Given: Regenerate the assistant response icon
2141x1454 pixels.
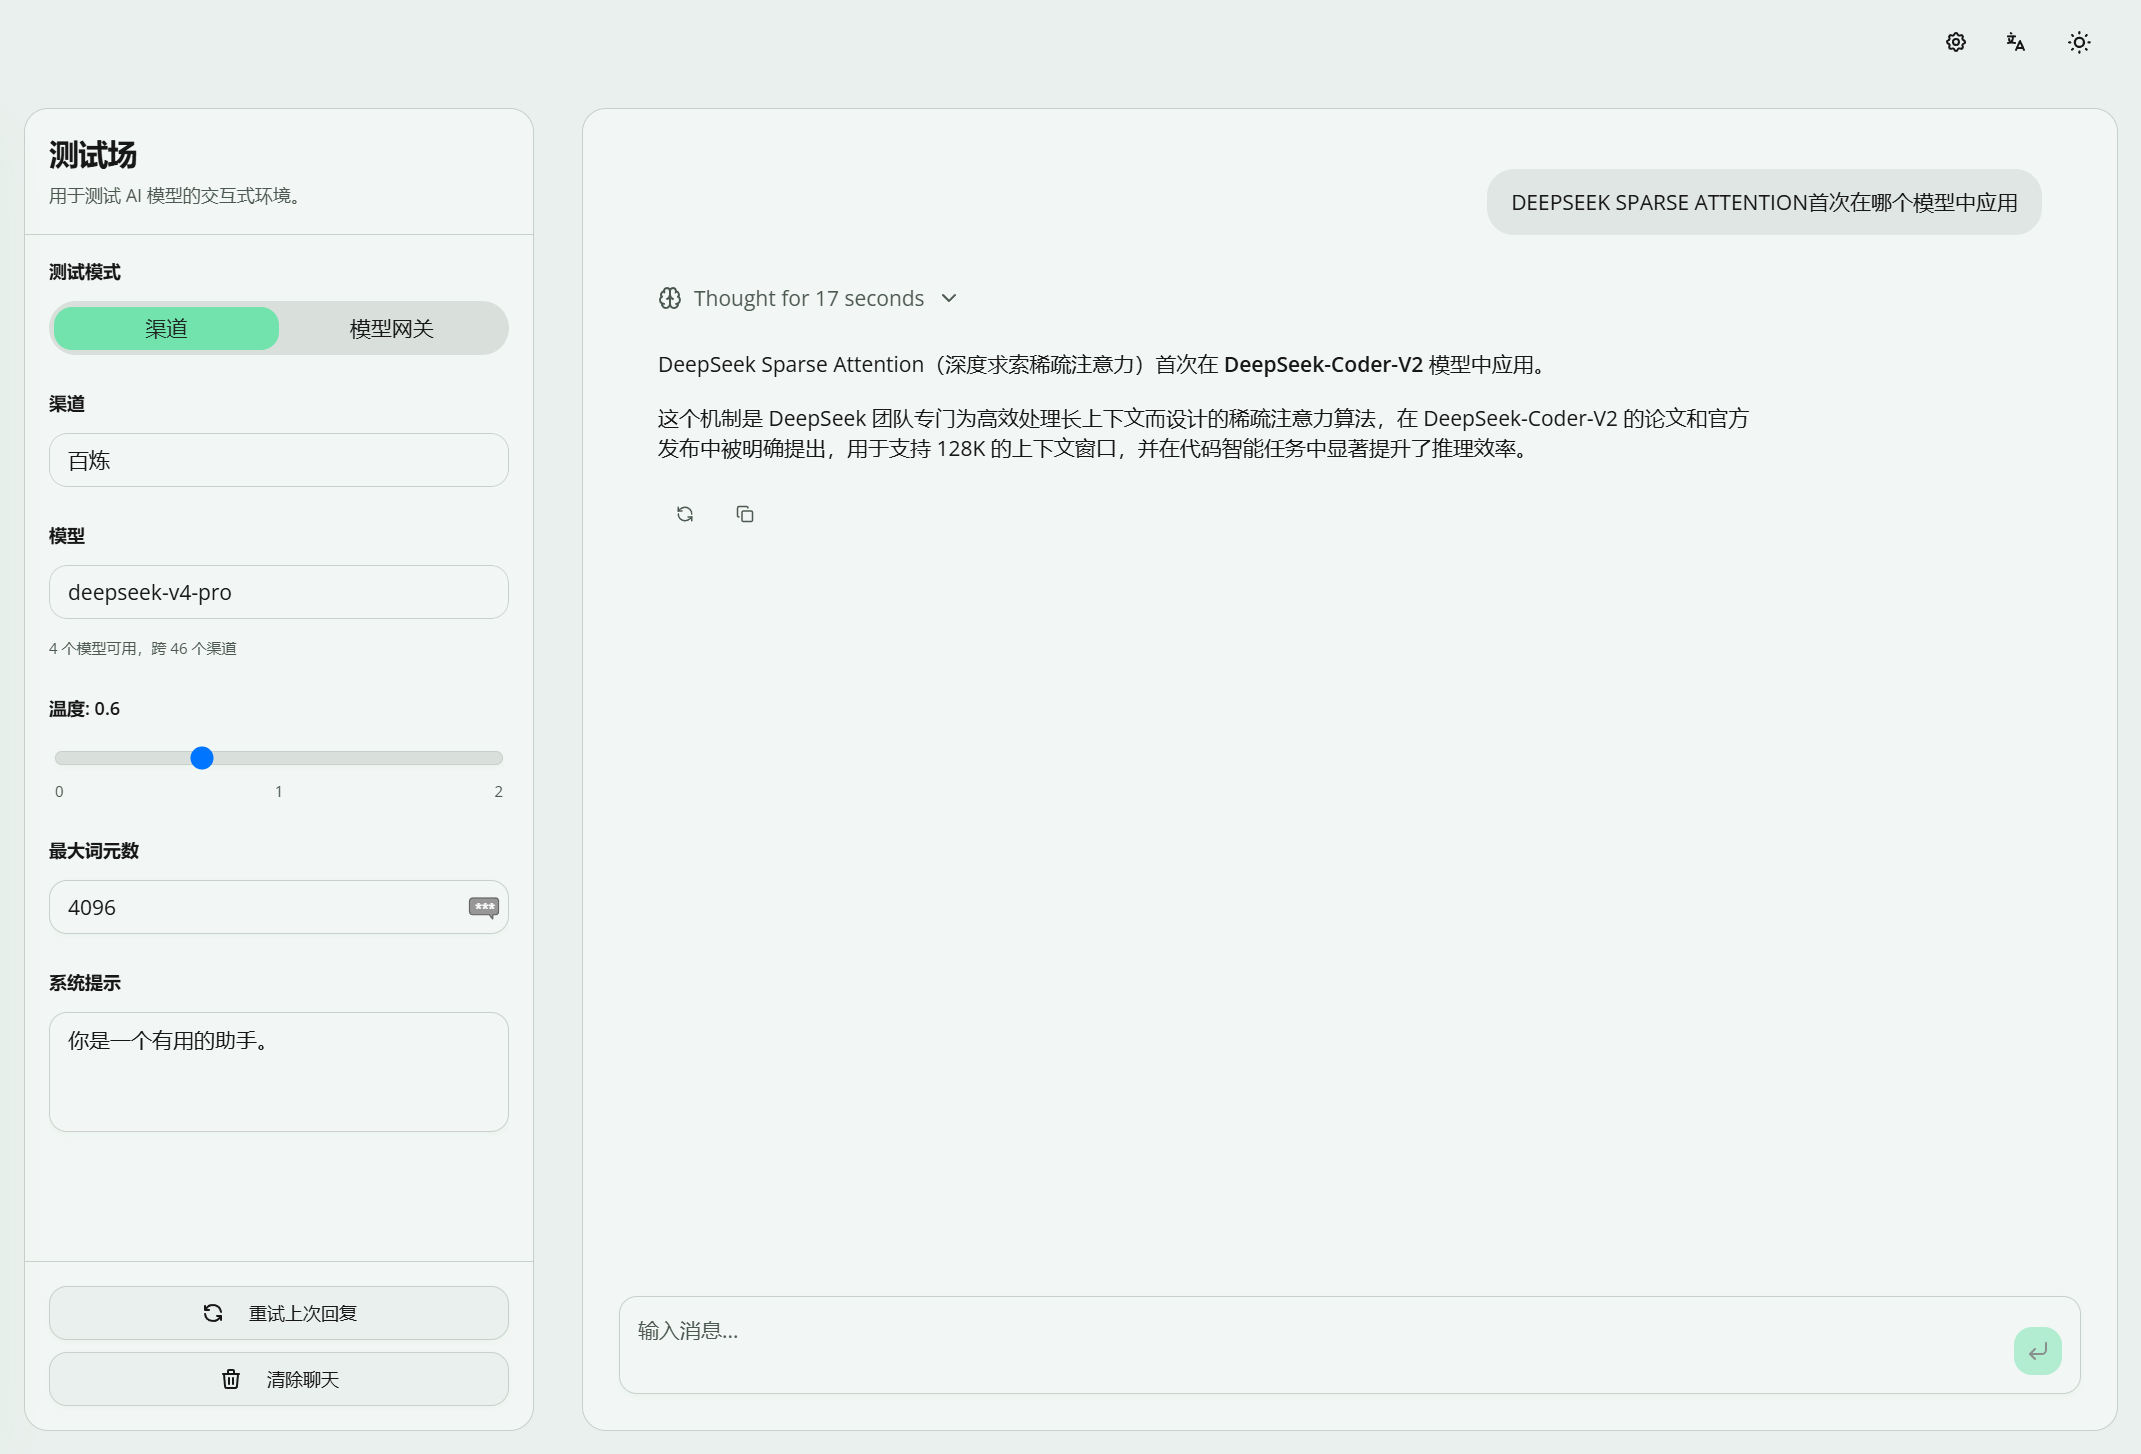Looking at the screenshot, I should pos(685,514).
